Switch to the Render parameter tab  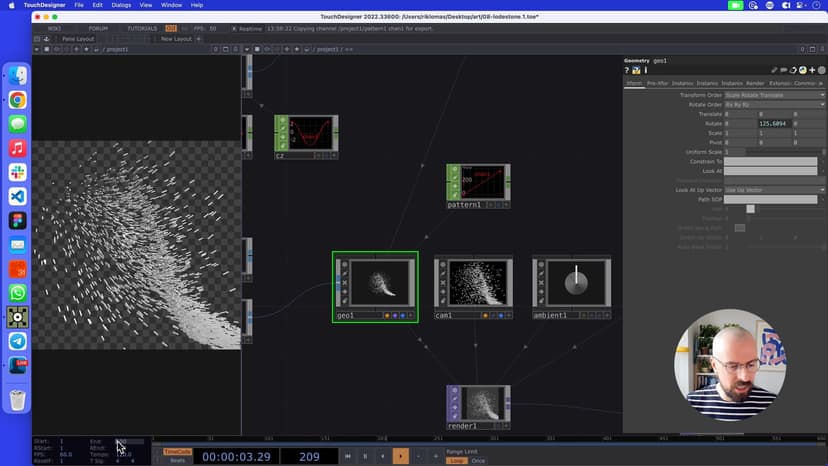point(755,83)
